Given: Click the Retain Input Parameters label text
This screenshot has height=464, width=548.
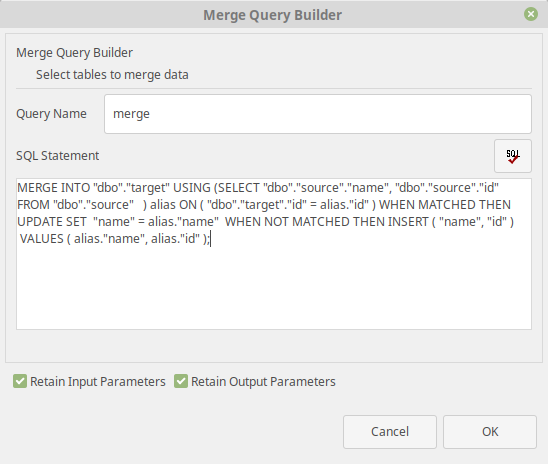Looking at the screenshot, I should (x=98, y=382).
